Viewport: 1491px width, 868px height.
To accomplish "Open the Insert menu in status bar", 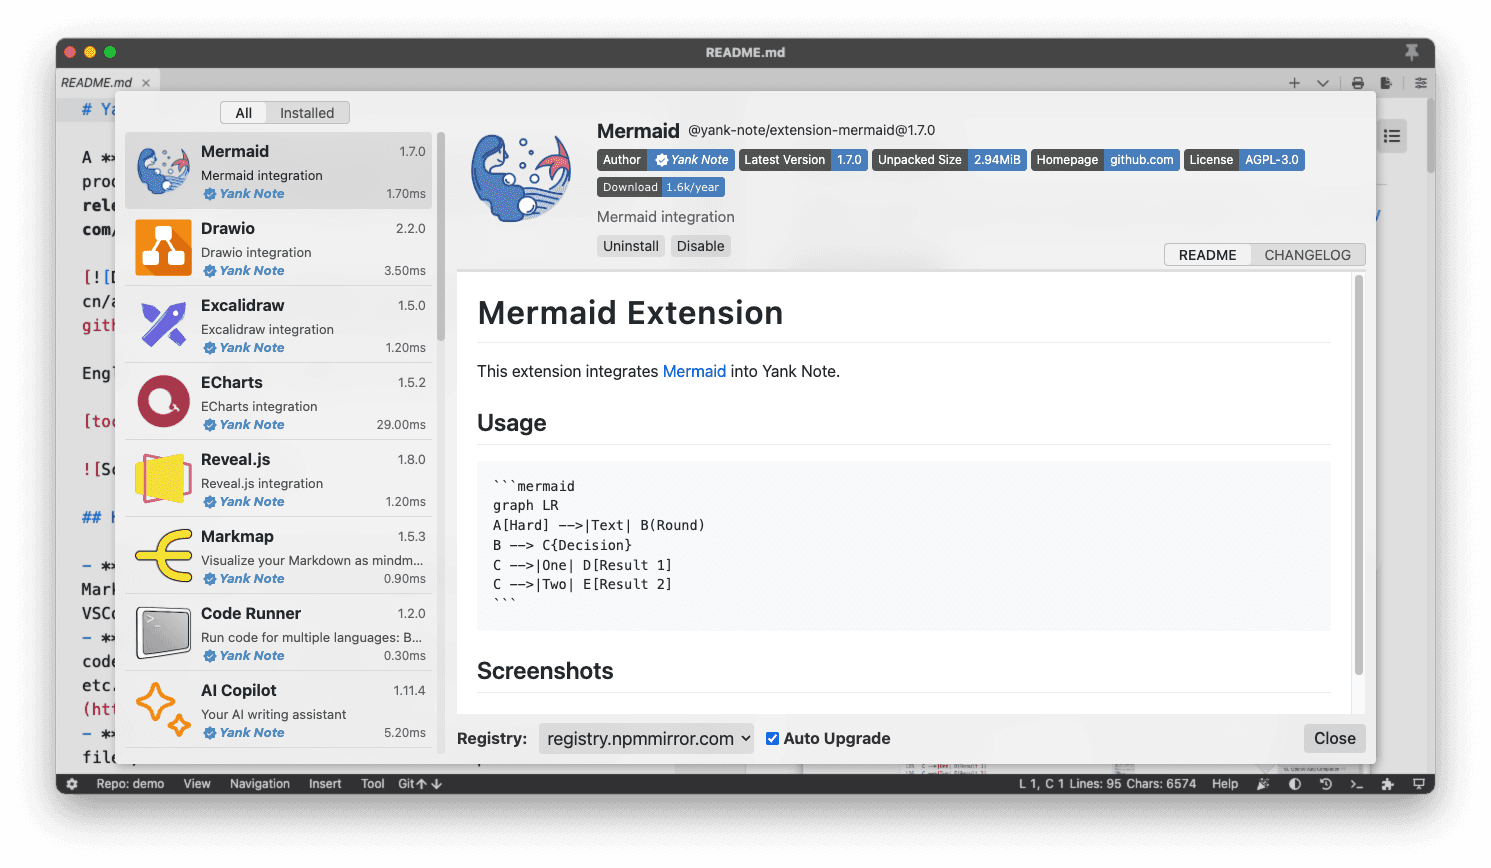I will (325, 784).
